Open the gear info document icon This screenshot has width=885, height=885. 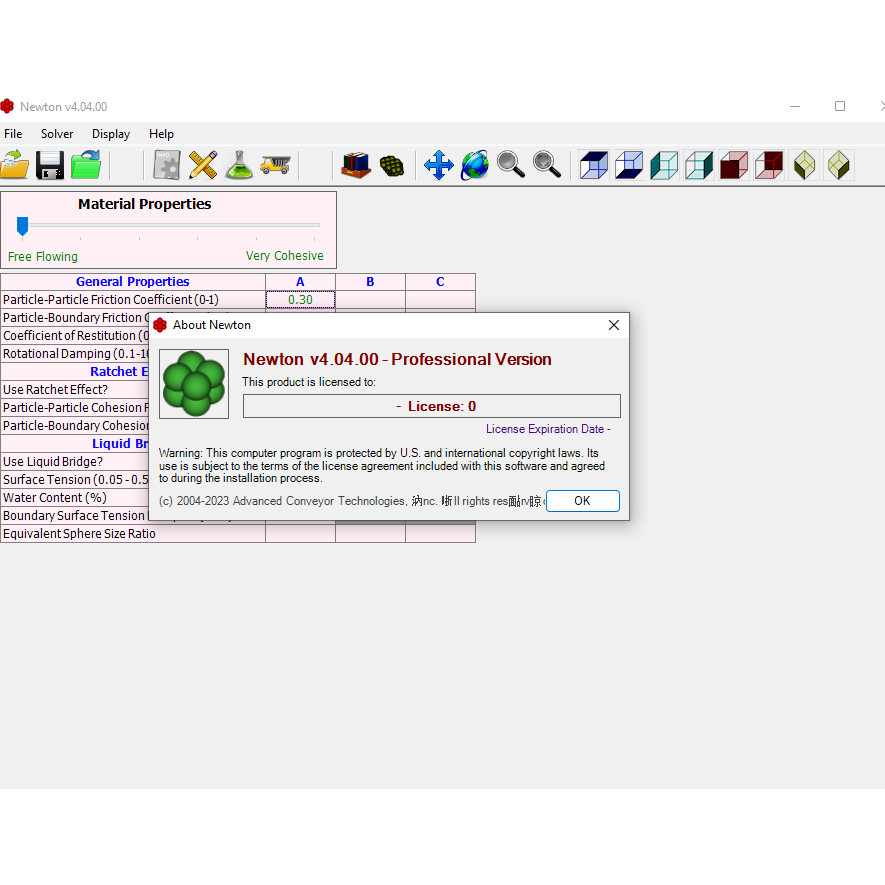coord(167,165)
